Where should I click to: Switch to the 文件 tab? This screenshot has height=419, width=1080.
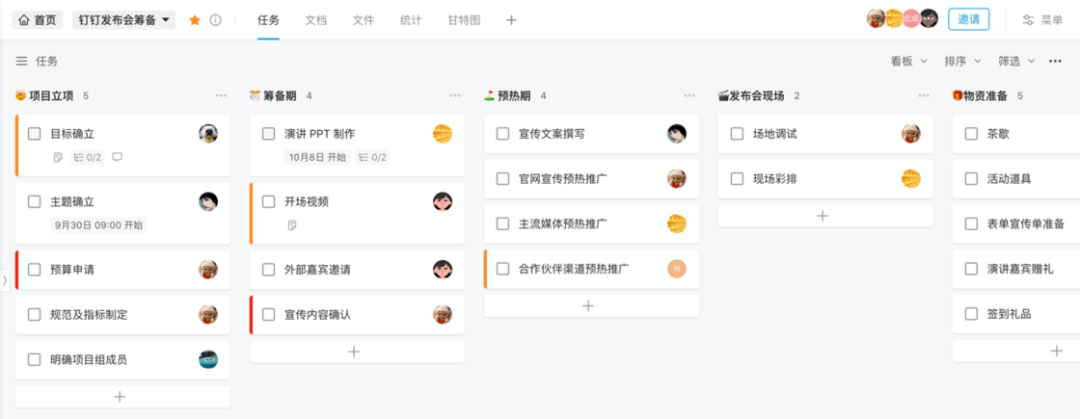pyautogui.click(x=364, y=20)
